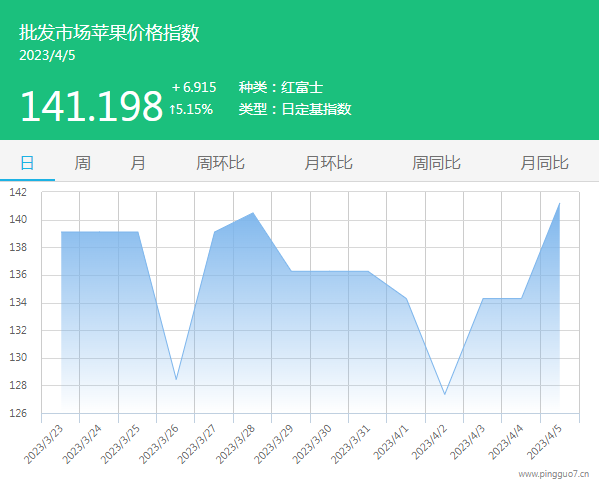The height and width of the screenshot is (483, 599).
Task: Open the 周同比 tab
Action: point(436,163)
